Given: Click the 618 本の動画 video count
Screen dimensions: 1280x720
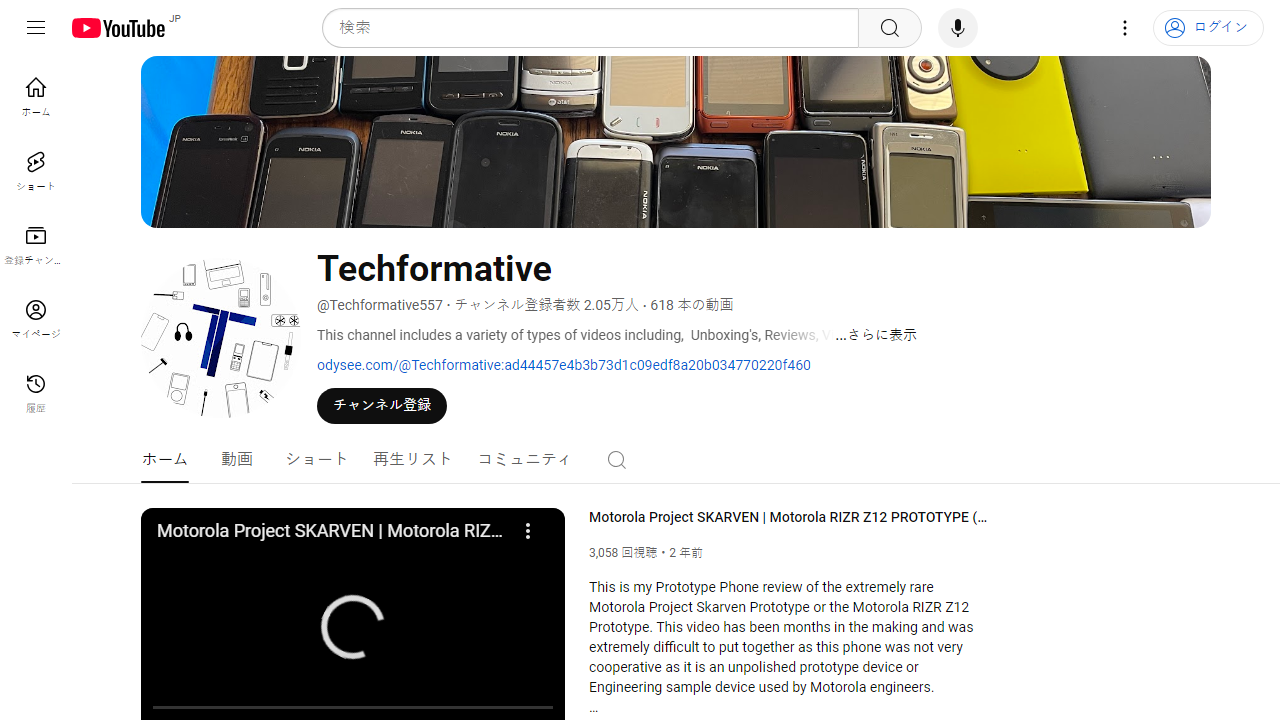Looking at the screenshot, I should point(692,305).
